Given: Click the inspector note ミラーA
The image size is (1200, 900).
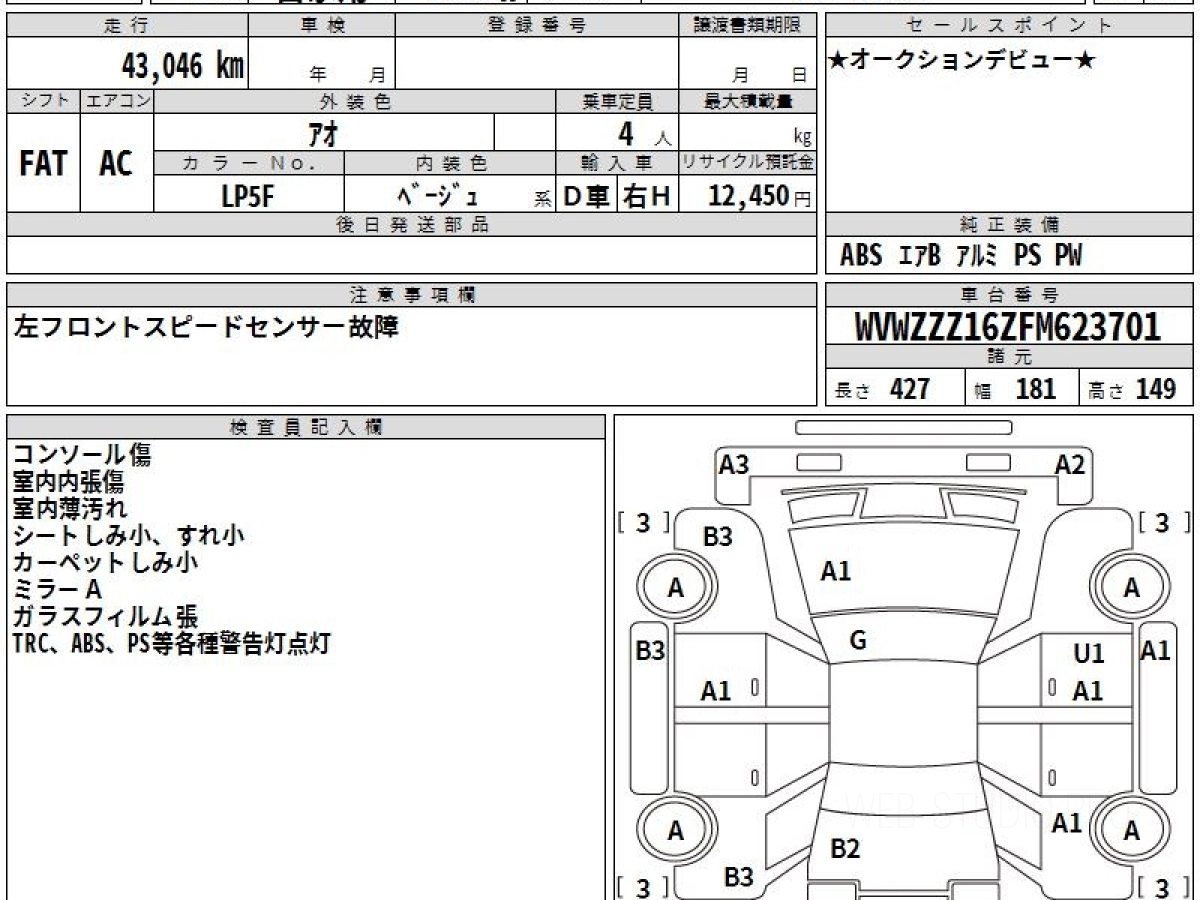Looking at the screenshot, I should coord(57,589).
